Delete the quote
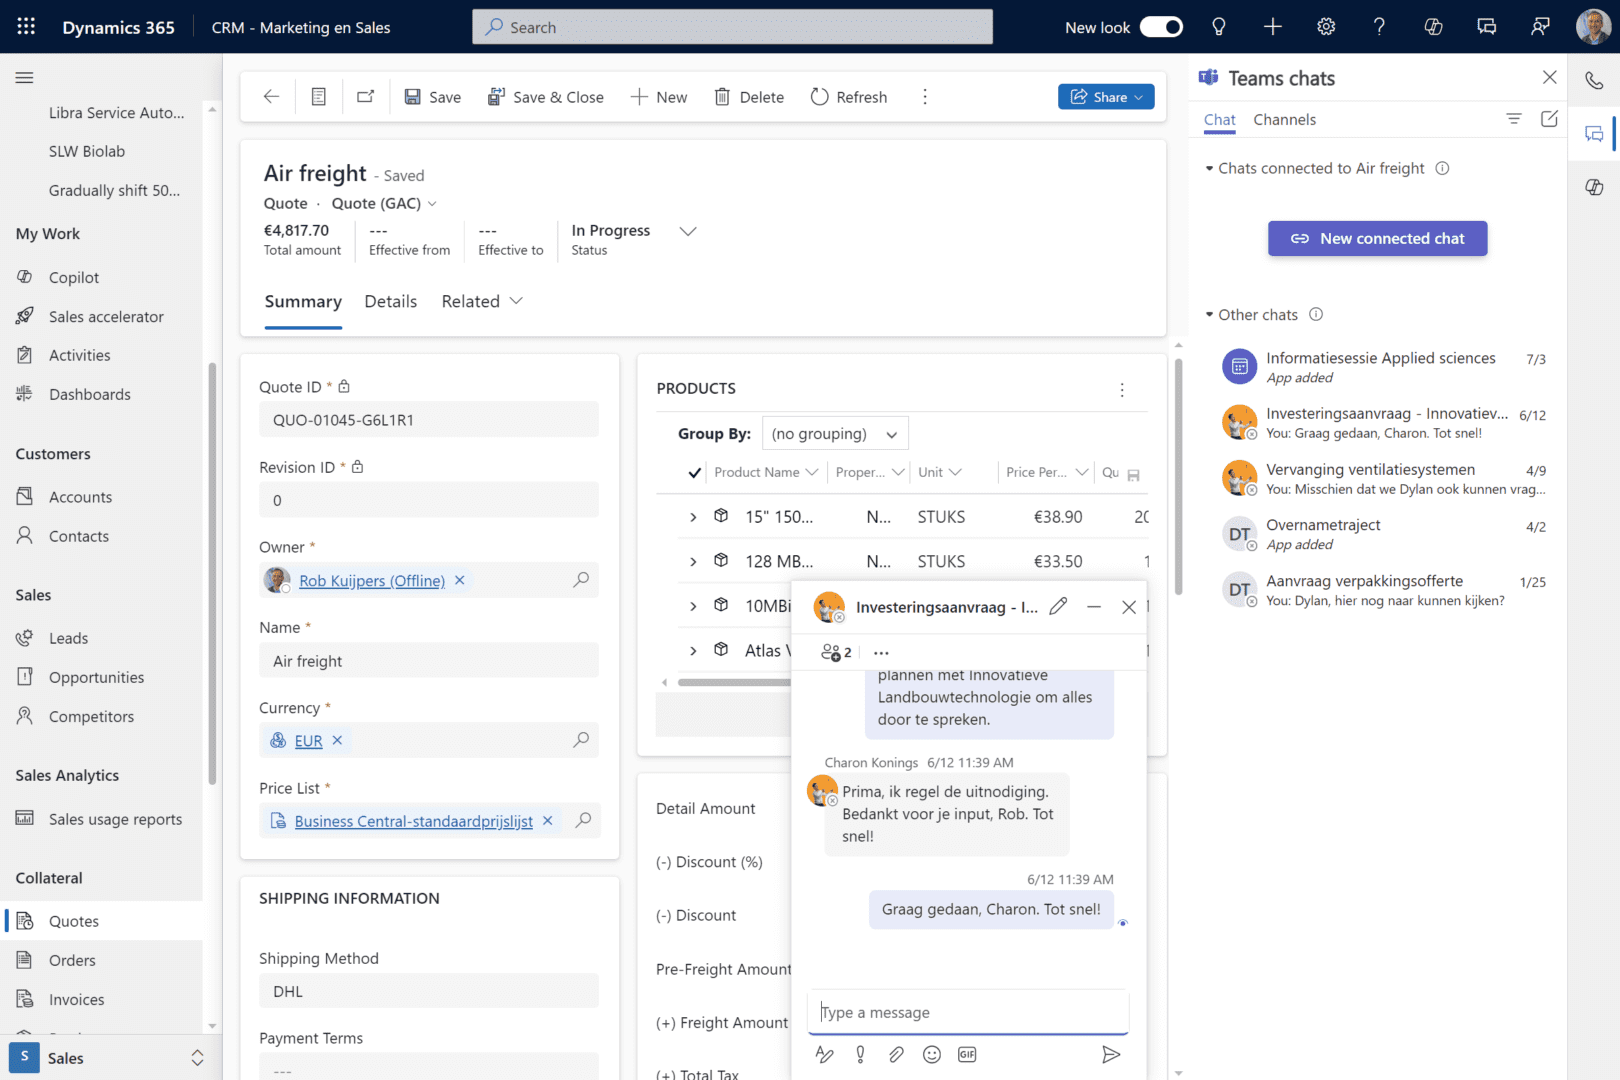This screenshot has height=1080, width=1620. pyautogui.click(x=749, y=97)
